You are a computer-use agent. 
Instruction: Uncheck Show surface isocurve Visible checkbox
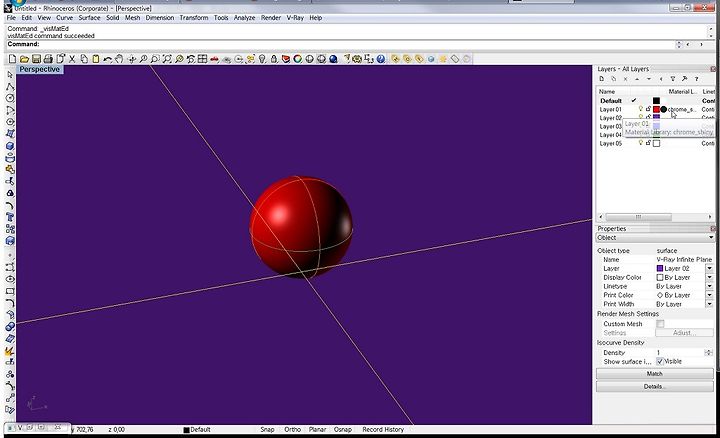click(660, 362)
